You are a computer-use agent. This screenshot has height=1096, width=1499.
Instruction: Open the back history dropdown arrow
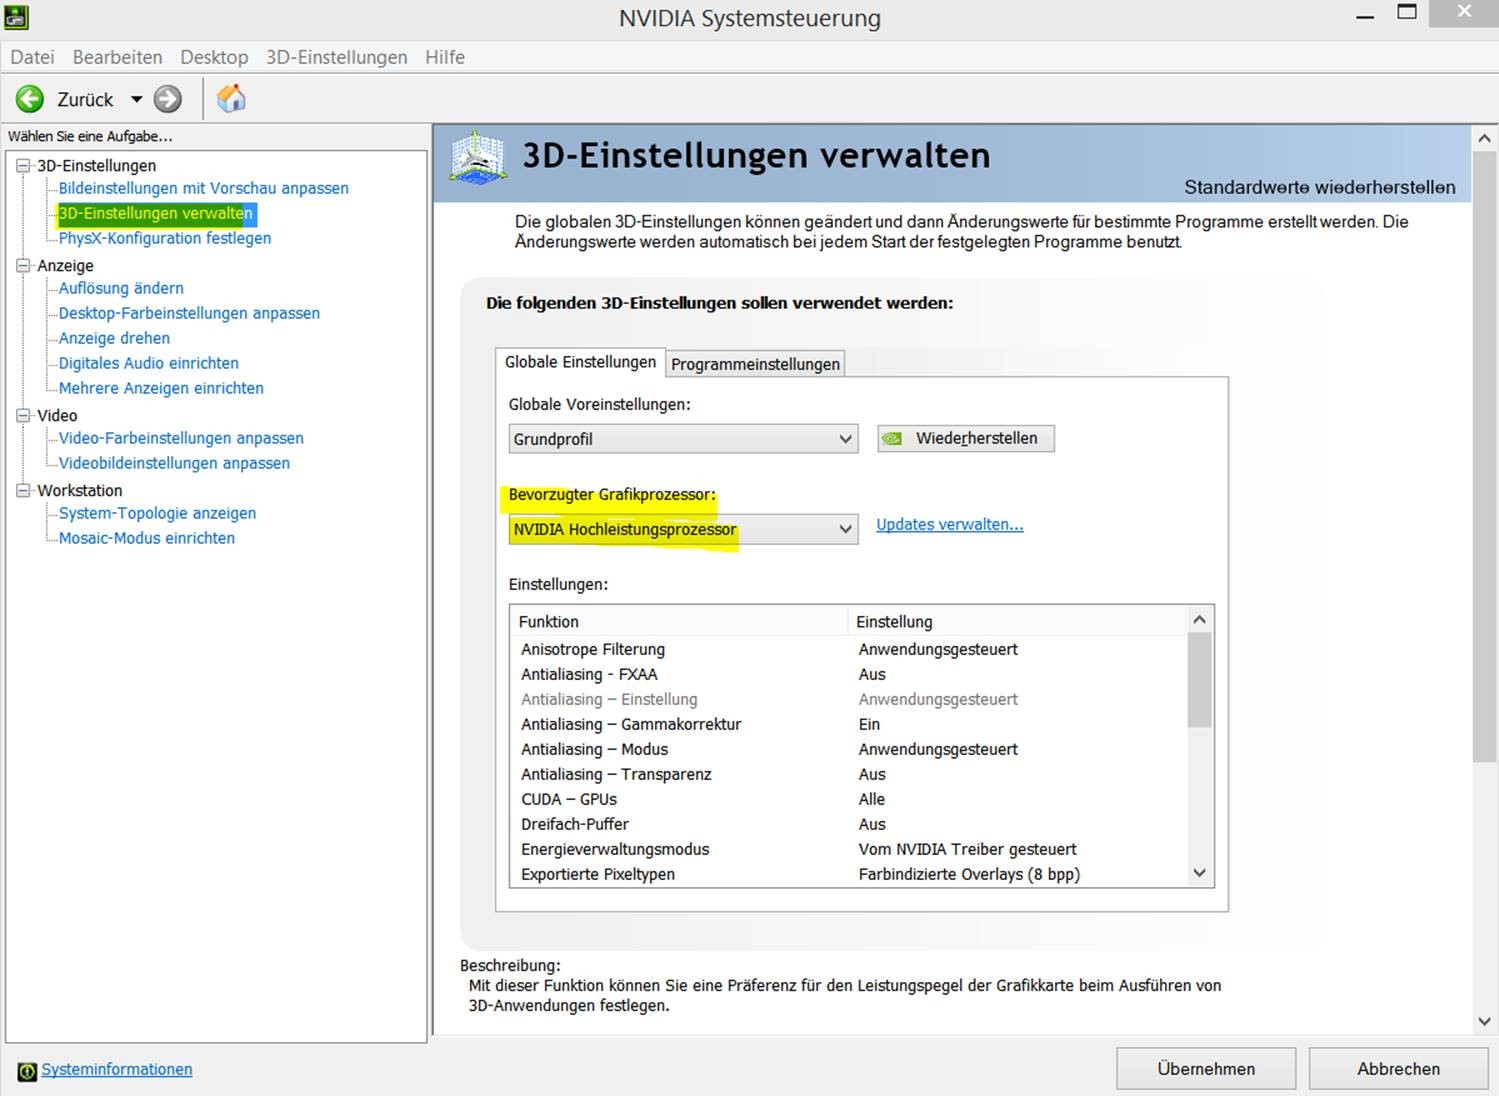point(136,99)
